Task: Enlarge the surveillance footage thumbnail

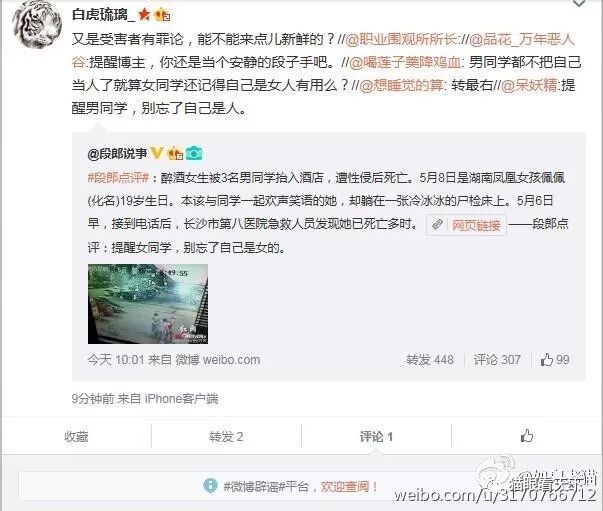Action: click(x=148, y=304)
